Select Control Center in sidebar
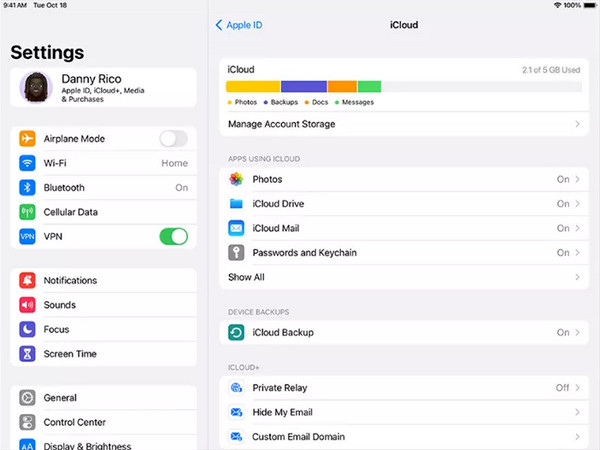 (x=104, y=422)
